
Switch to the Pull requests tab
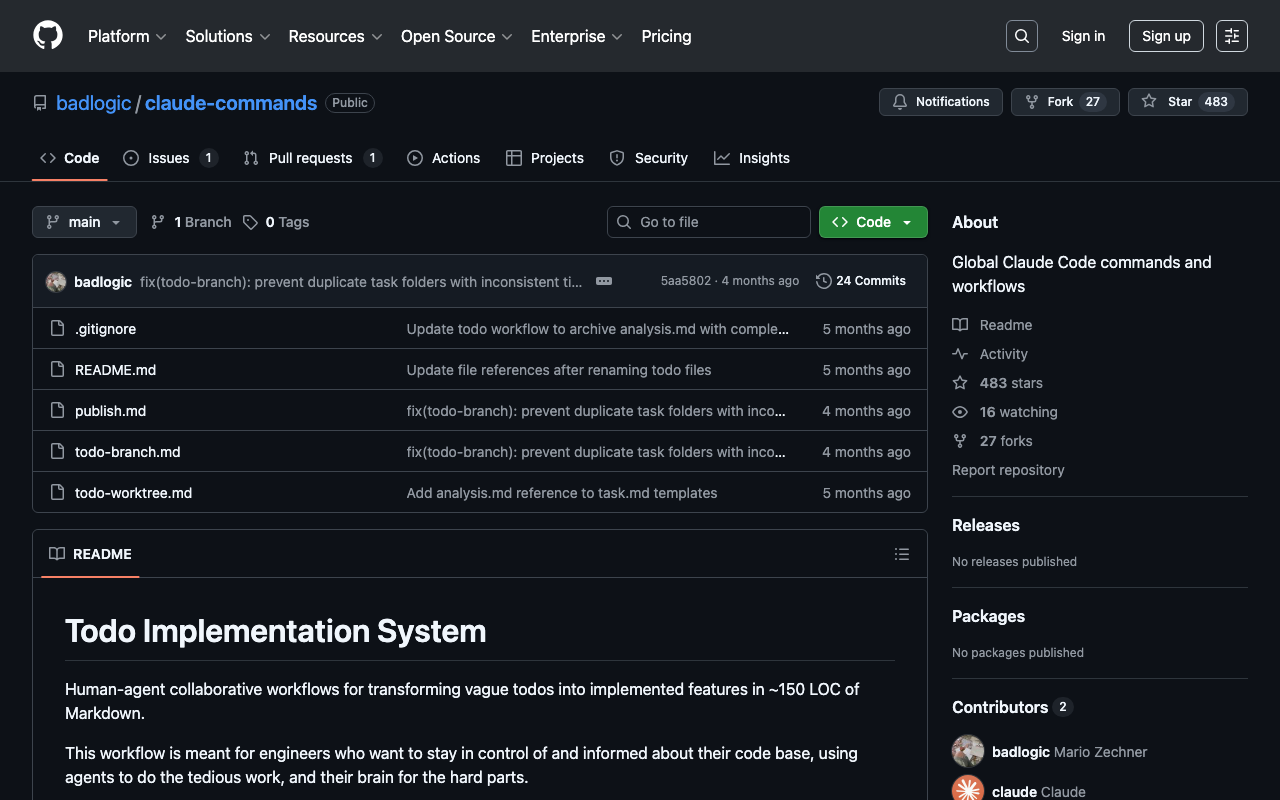310,158
